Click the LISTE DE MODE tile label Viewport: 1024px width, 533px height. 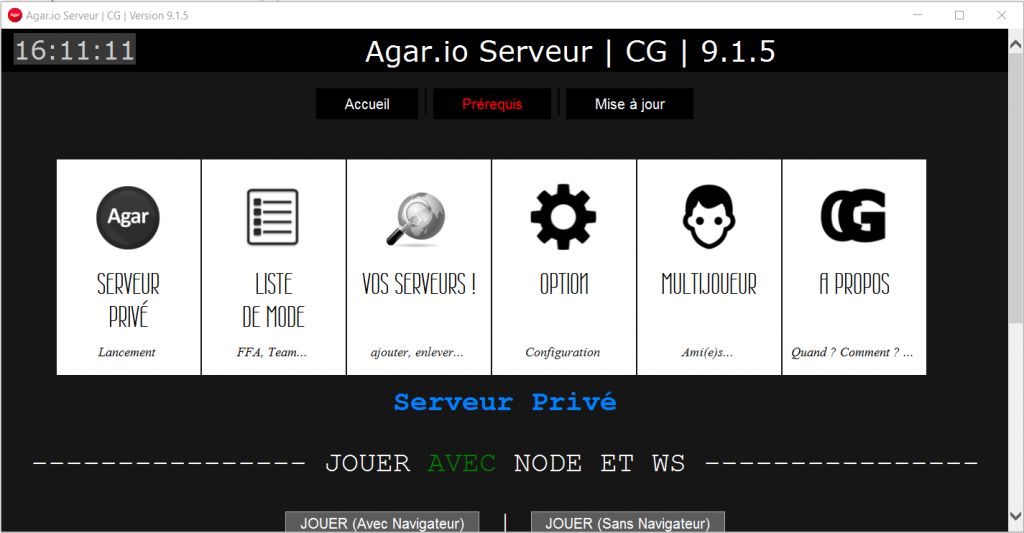click(273, 300)
